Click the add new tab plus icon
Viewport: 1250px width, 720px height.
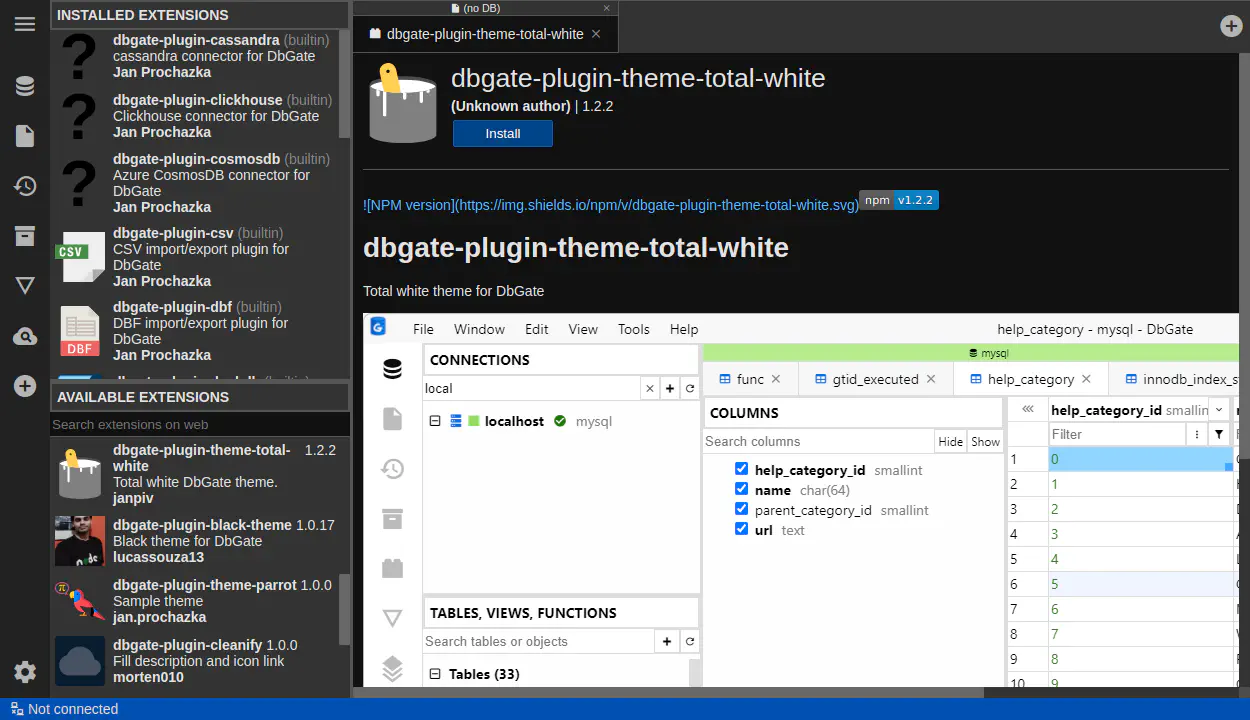pos(1231,26)
